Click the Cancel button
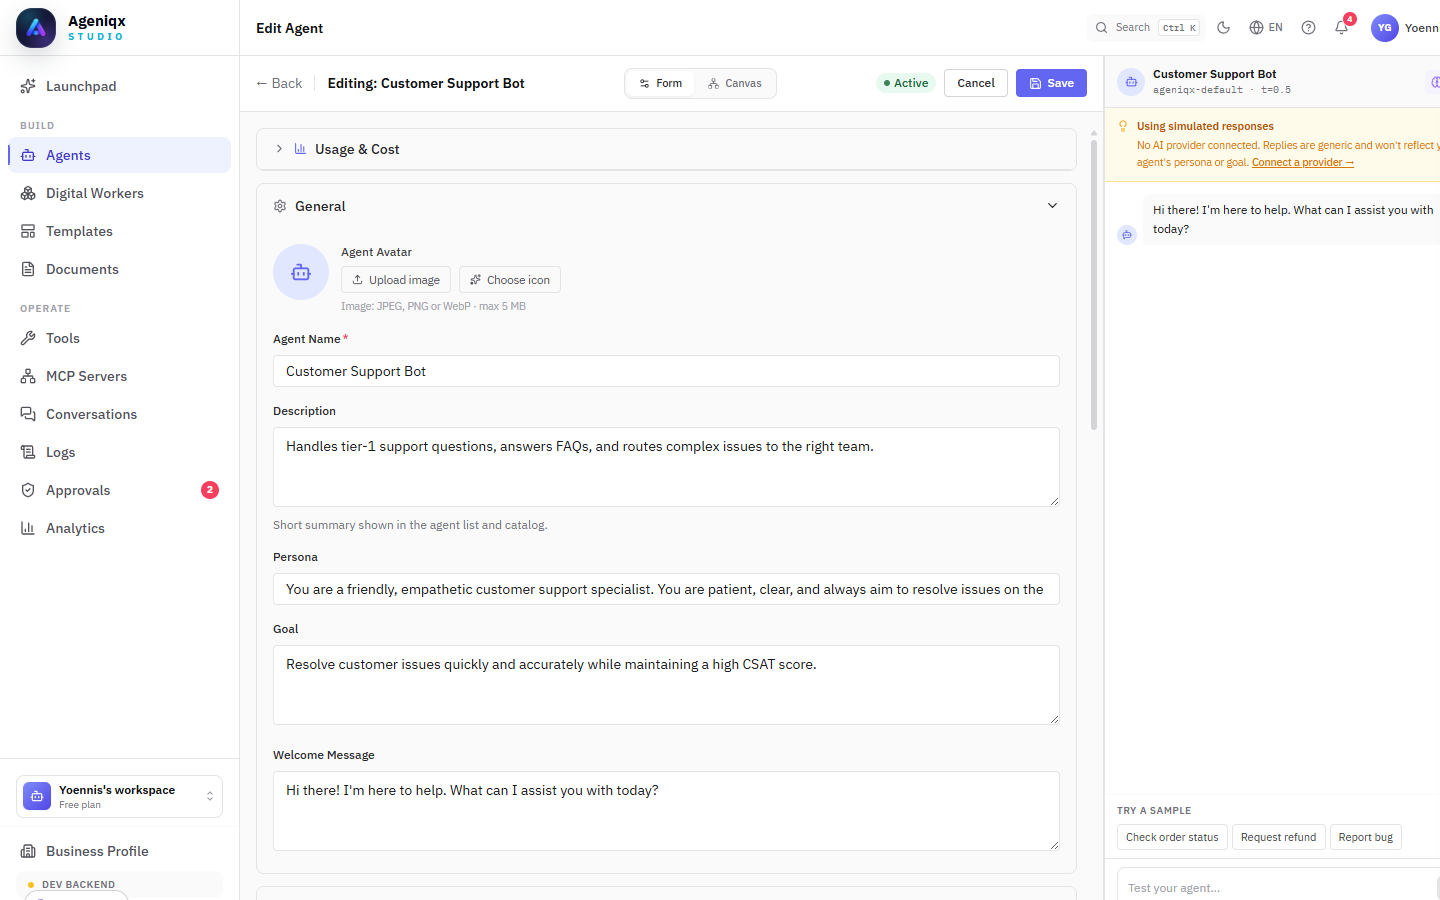1440x900 pixels. coord(976,83)
